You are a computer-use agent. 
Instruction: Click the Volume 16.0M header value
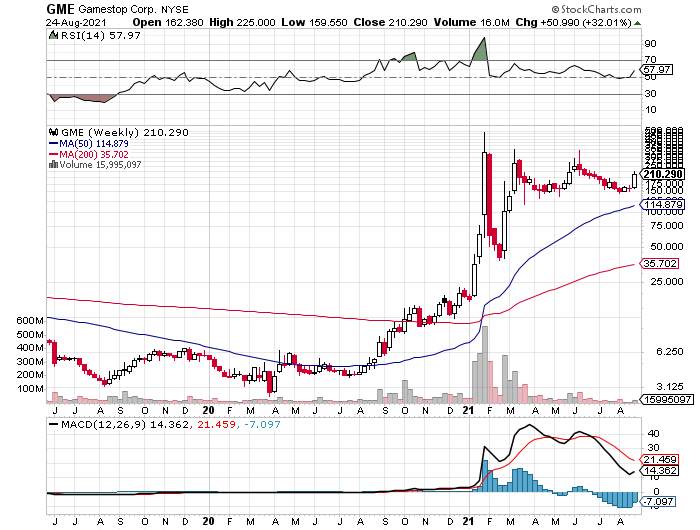click(x=471, y=22)
